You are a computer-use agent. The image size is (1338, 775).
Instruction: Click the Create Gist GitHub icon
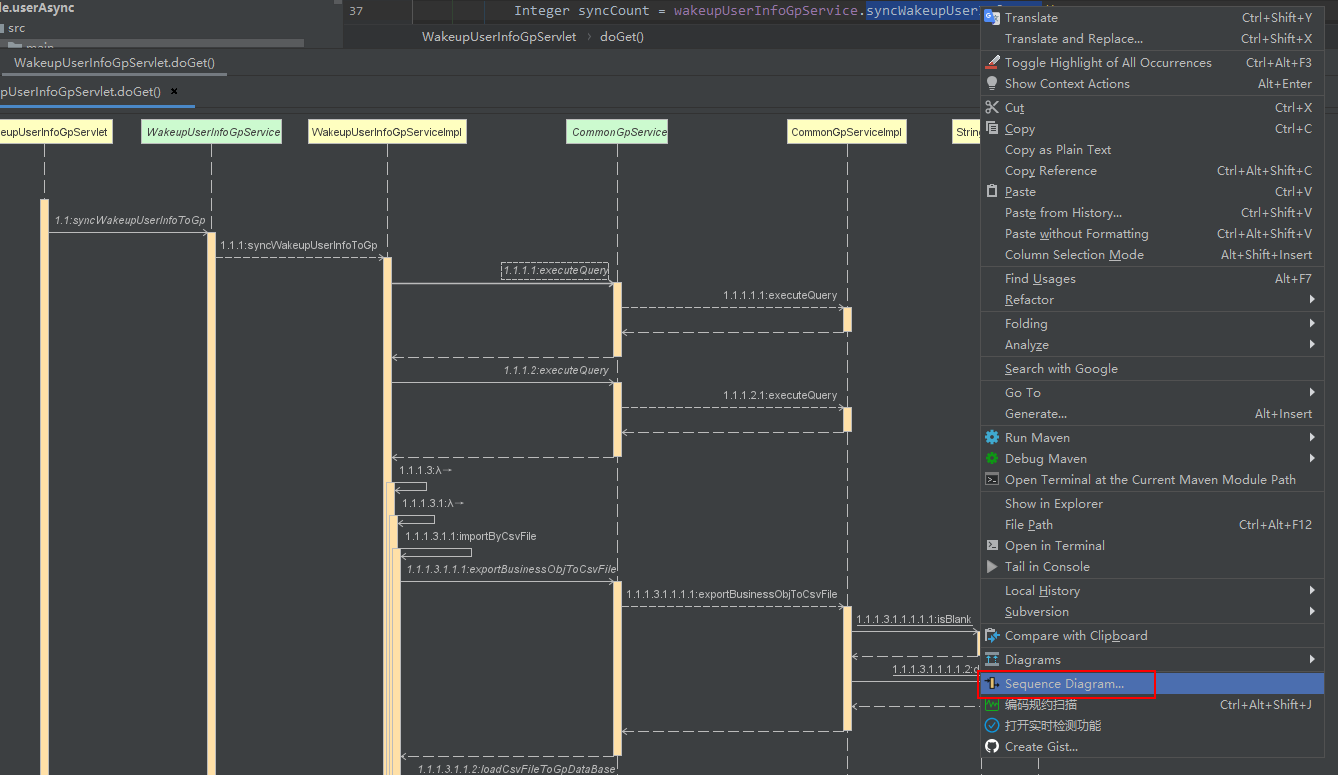point(991,746)
